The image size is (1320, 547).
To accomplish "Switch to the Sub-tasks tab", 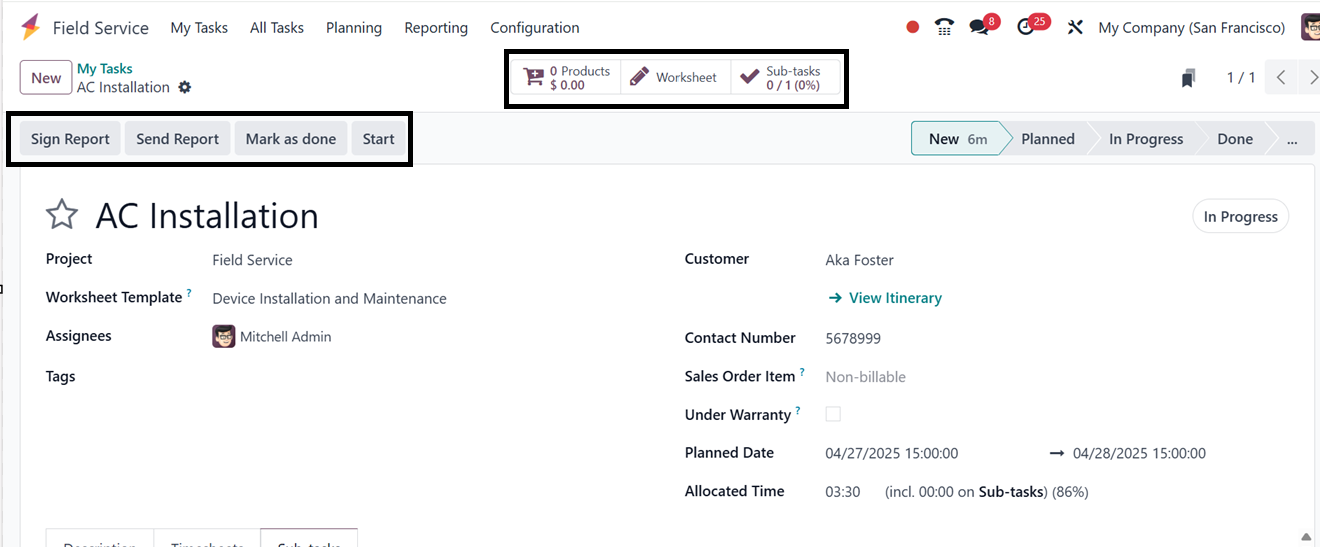I will (x=308, y=540).
